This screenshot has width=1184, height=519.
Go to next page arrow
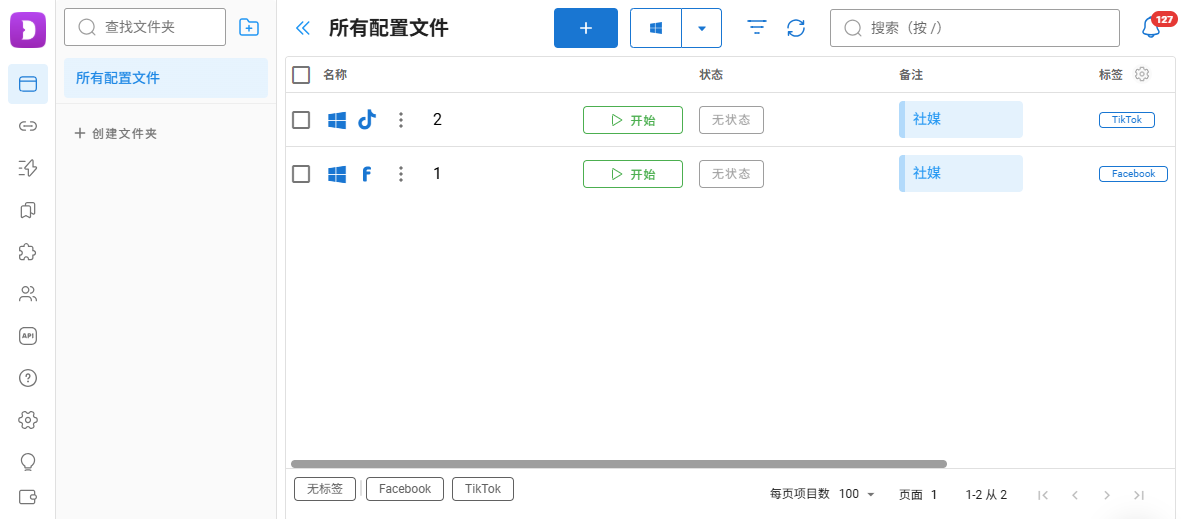(1107, 495)
